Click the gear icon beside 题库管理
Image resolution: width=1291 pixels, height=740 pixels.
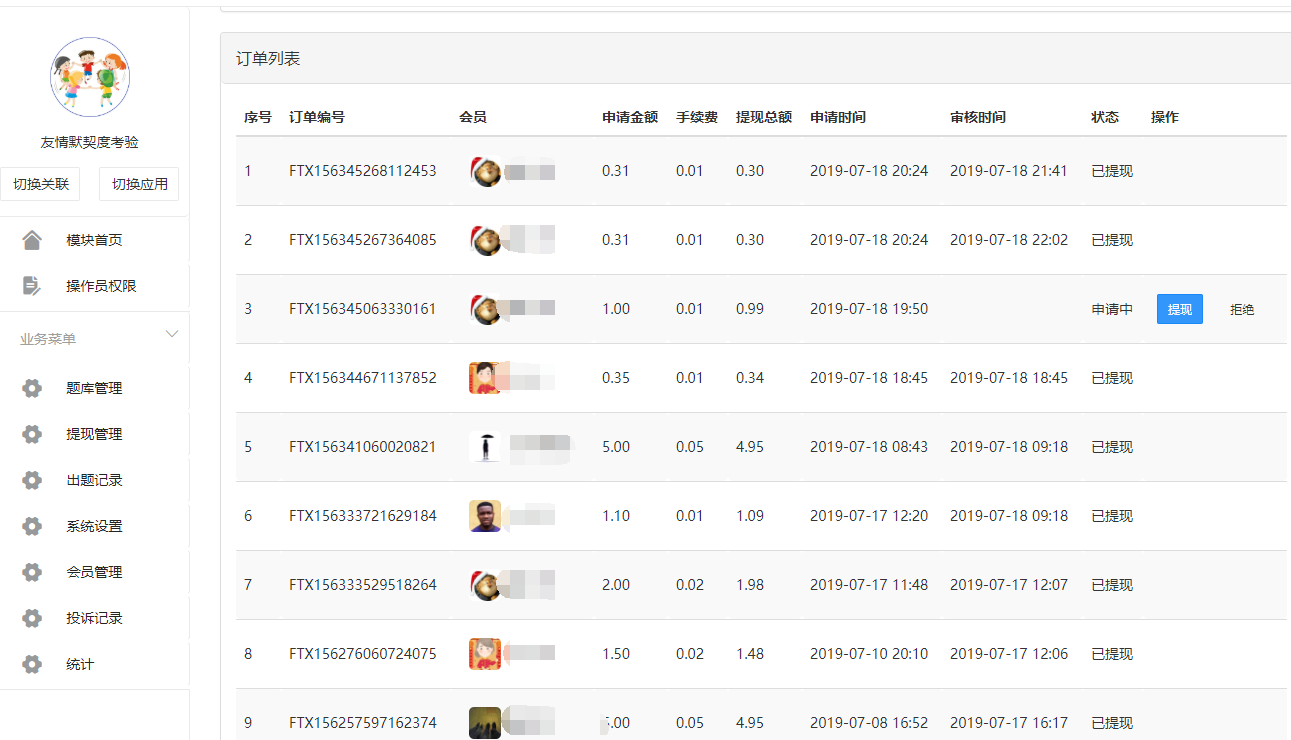tap(32, 388)
